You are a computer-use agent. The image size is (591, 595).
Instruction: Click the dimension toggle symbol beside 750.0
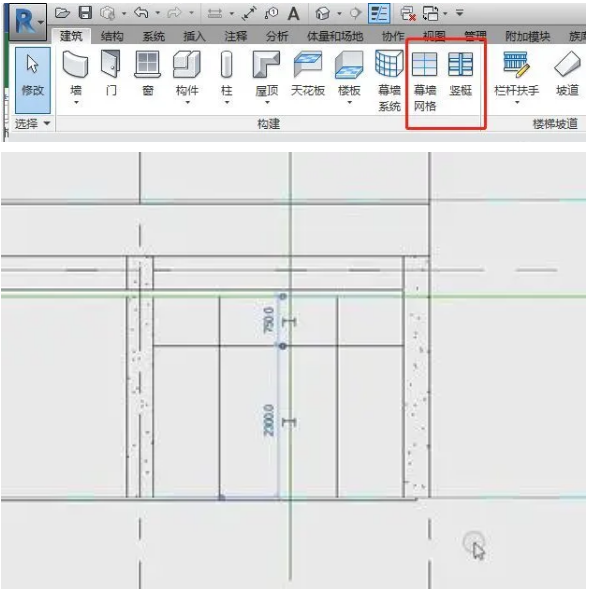coord(289,323)
